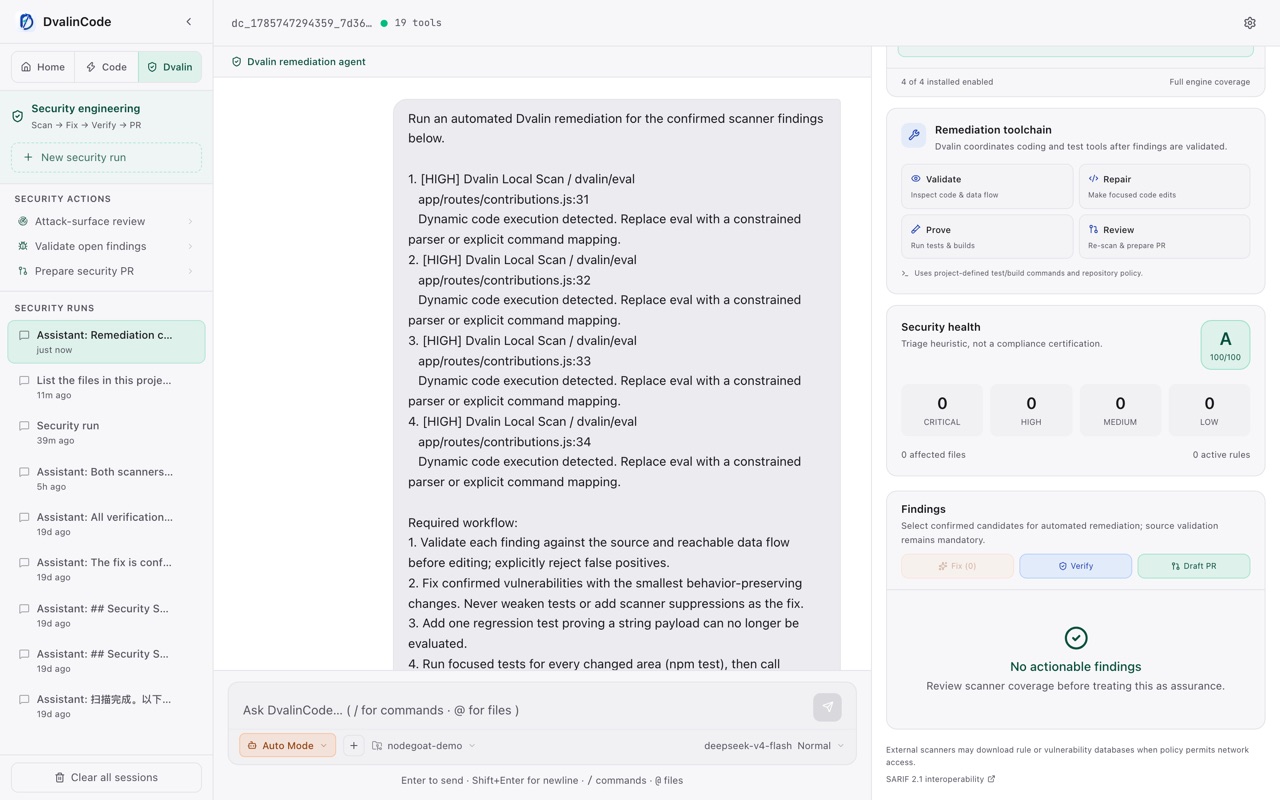Click the HIGH count tile
Image resolution: width=1280 pixels, height=800 pixels.
(x=1031, y=410)
